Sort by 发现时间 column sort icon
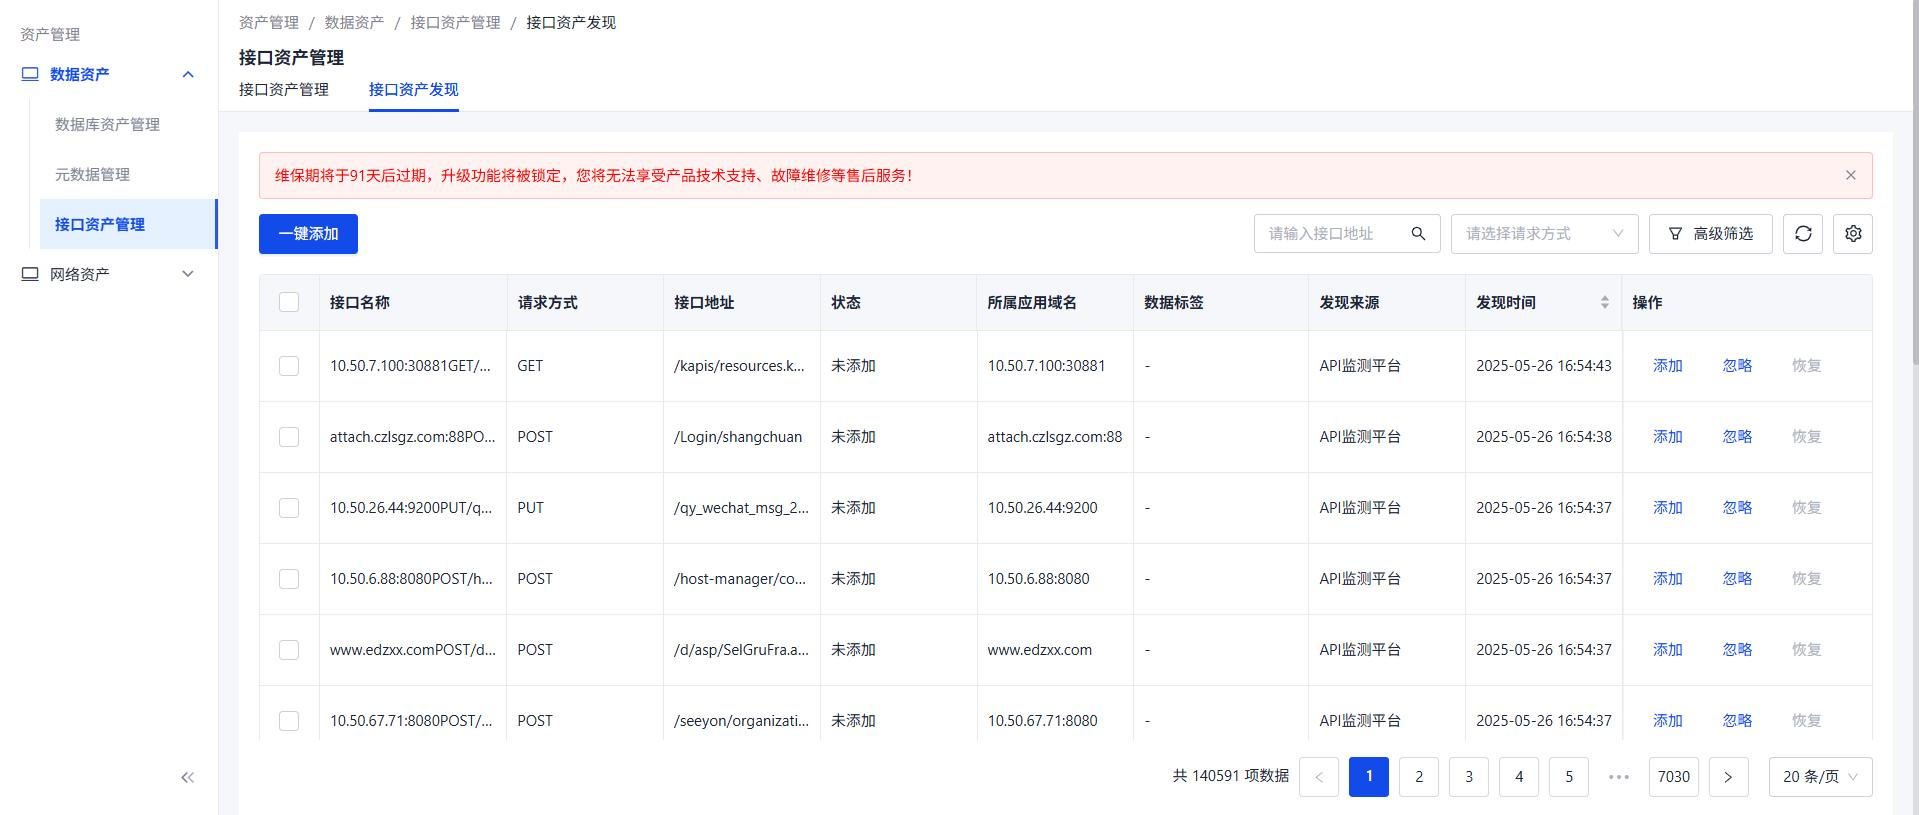The width and height of the screenshot is (1919, 815). [1604, 302]
